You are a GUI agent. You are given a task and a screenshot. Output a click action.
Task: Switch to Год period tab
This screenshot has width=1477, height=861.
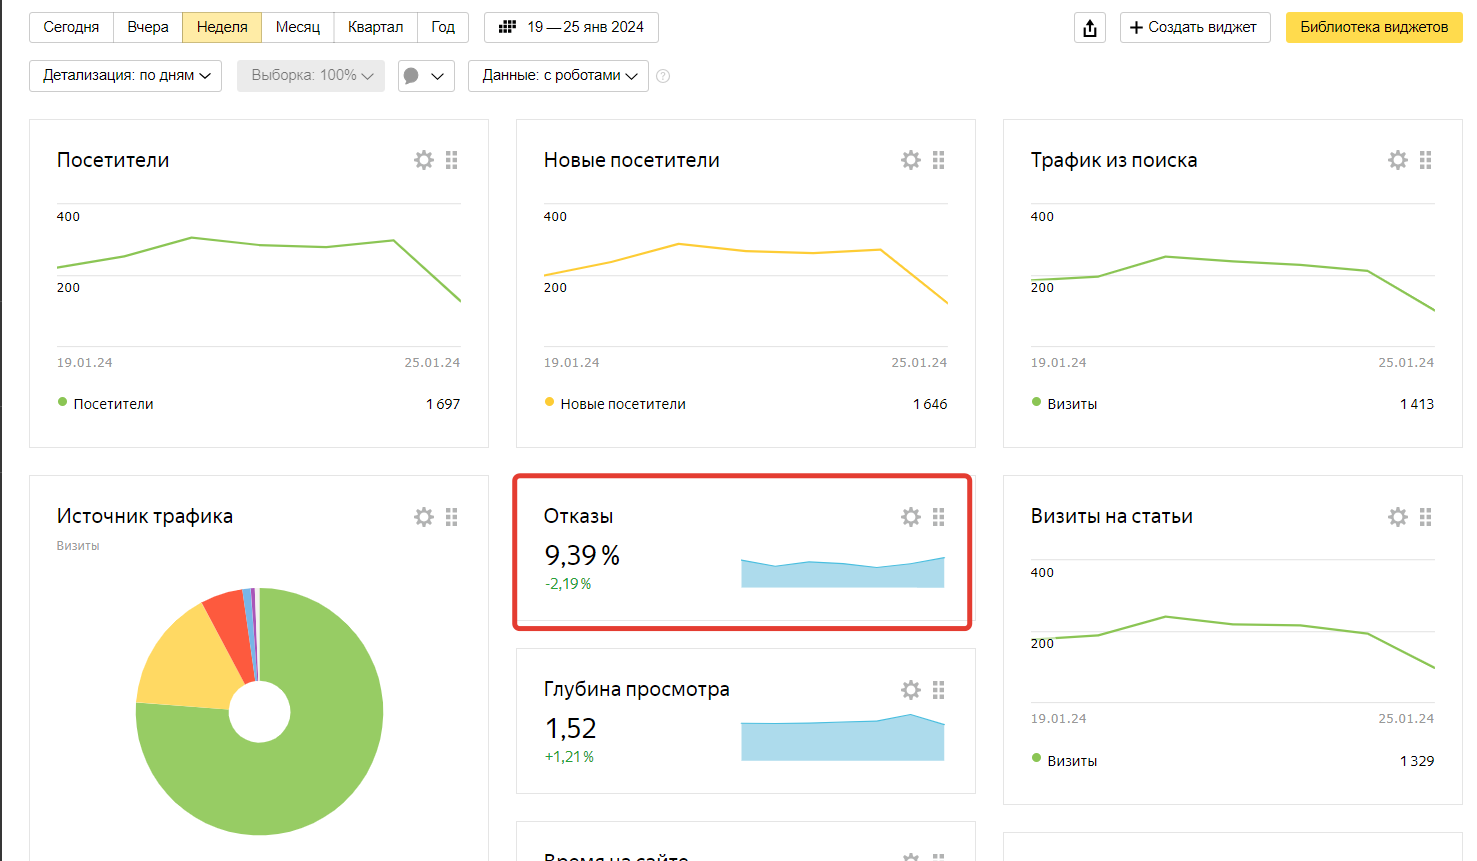(443, 27)
